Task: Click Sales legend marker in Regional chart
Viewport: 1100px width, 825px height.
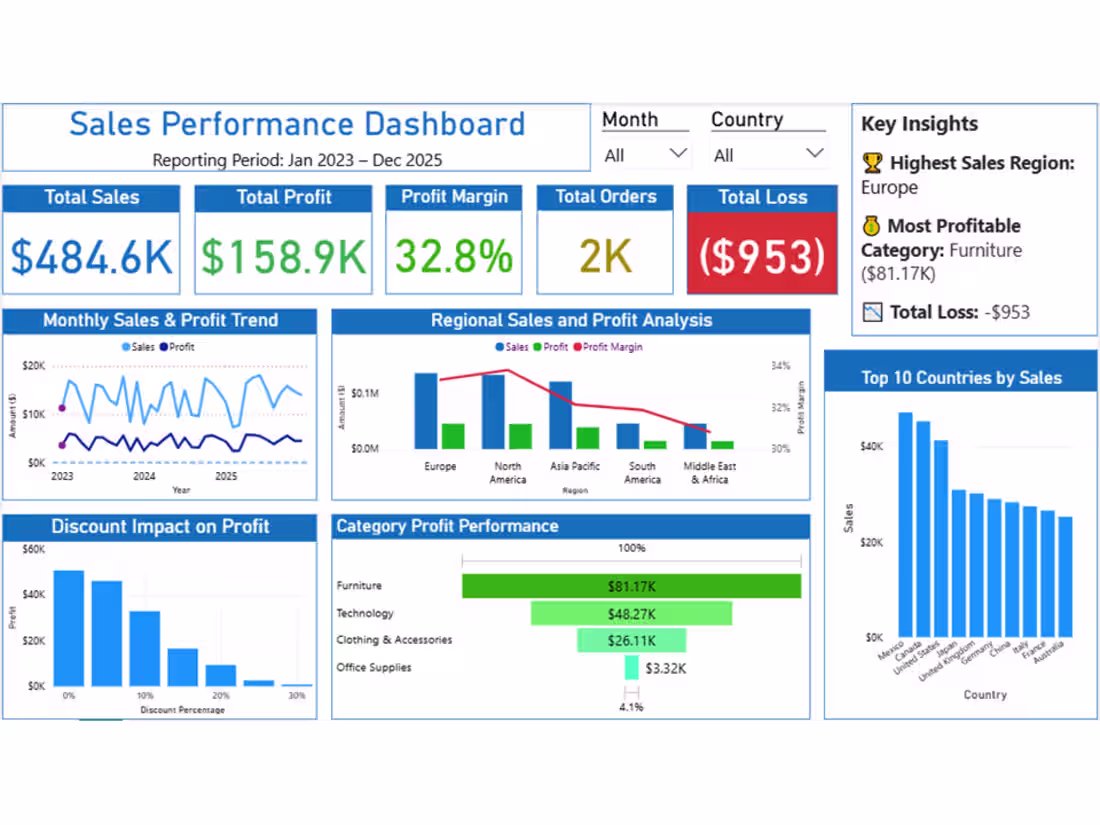Action: (x=499, y=347)
